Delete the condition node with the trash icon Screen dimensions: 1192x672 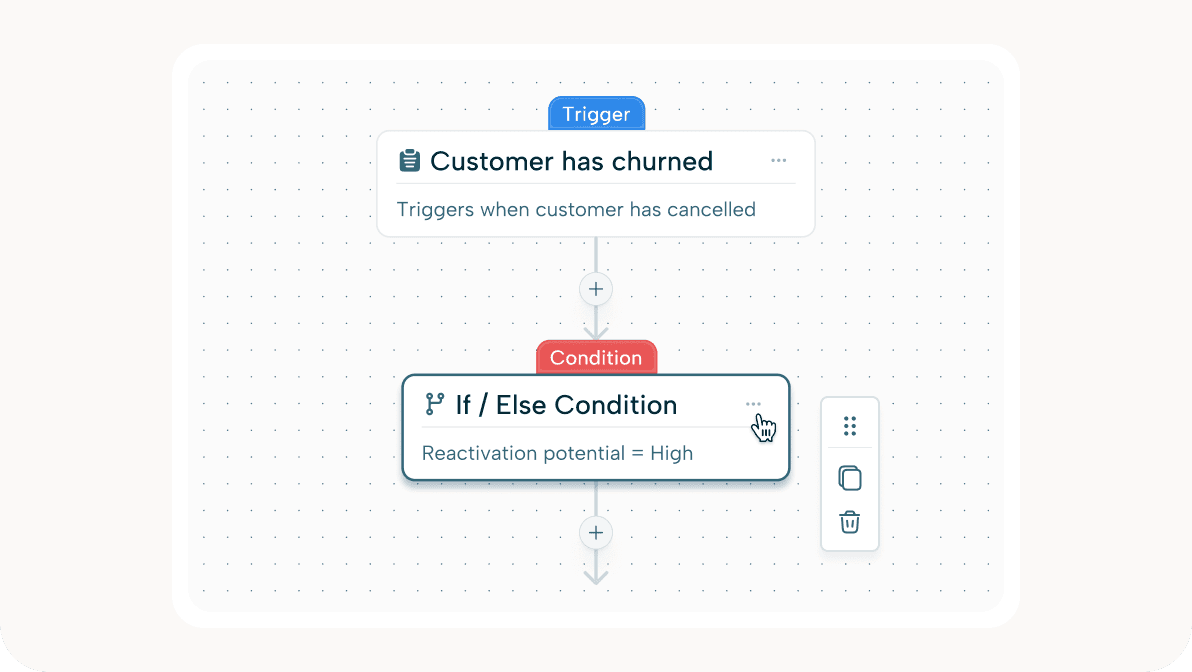tap(850, 522)
